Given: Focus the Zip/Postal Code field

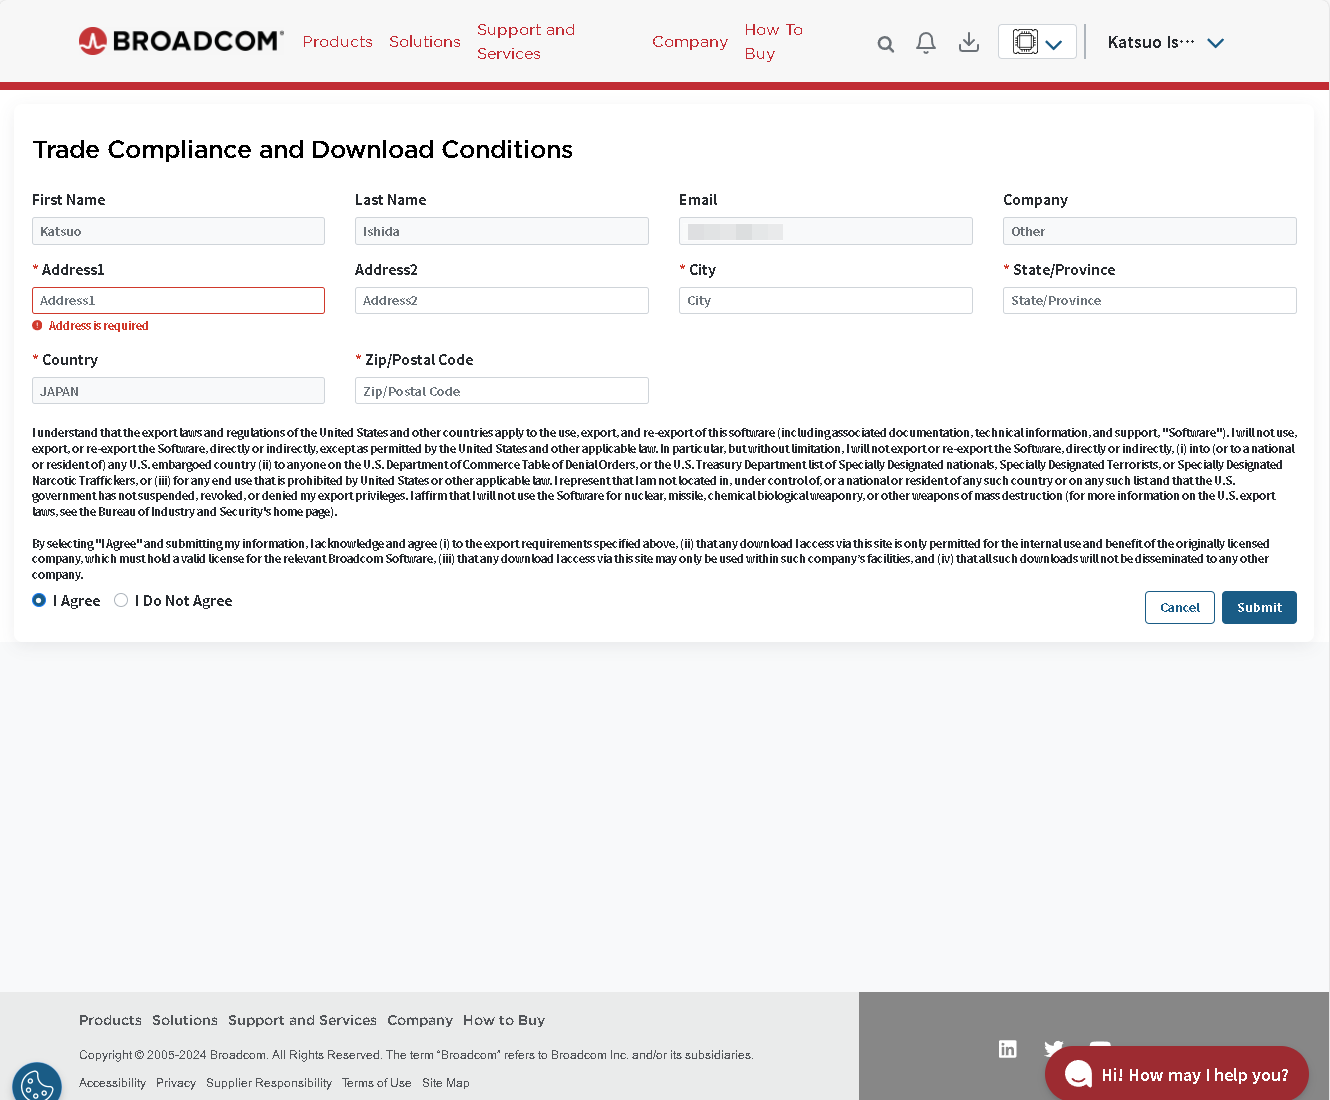Looking at the screenshot, I should pyautogui.click(x=502, y=391).
